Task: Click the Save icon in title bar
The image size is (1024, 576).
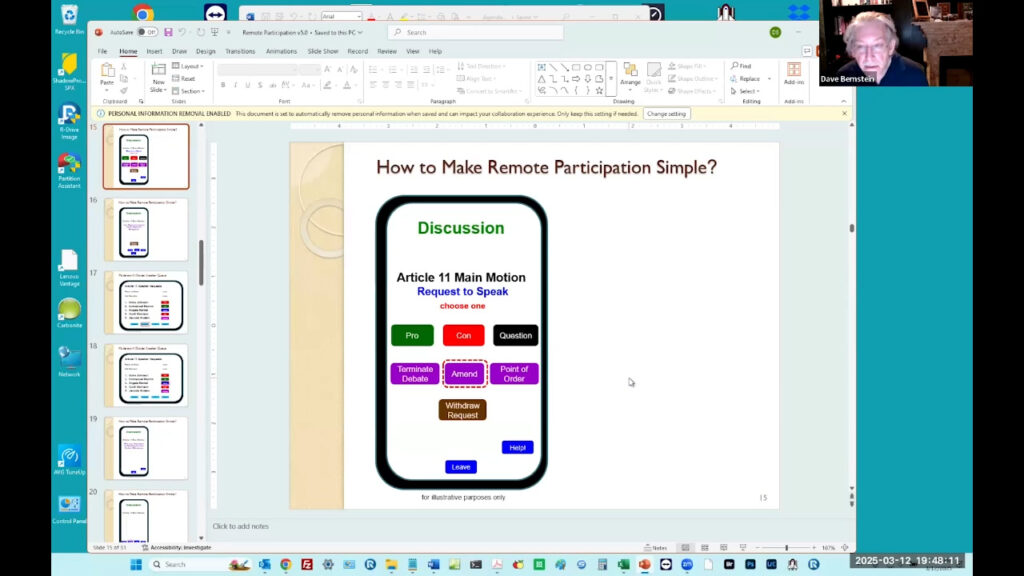Action: tap(168, 32)
